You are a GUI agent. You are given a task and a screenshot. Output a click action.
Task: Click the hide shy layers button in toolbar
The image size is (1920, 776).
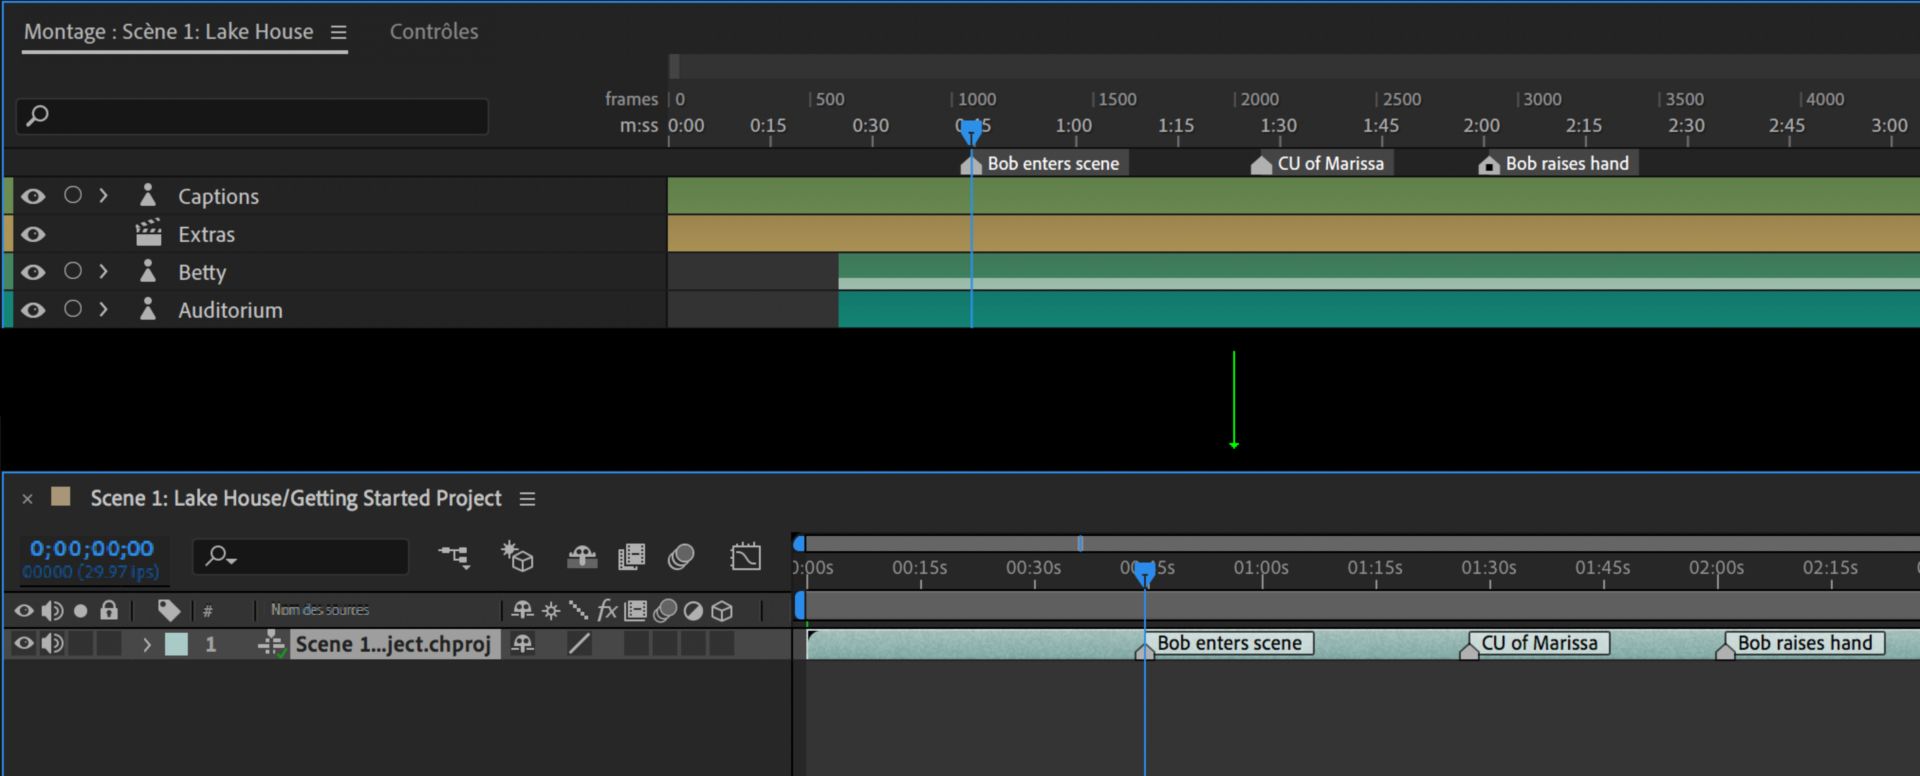click(x=582, y=556)
